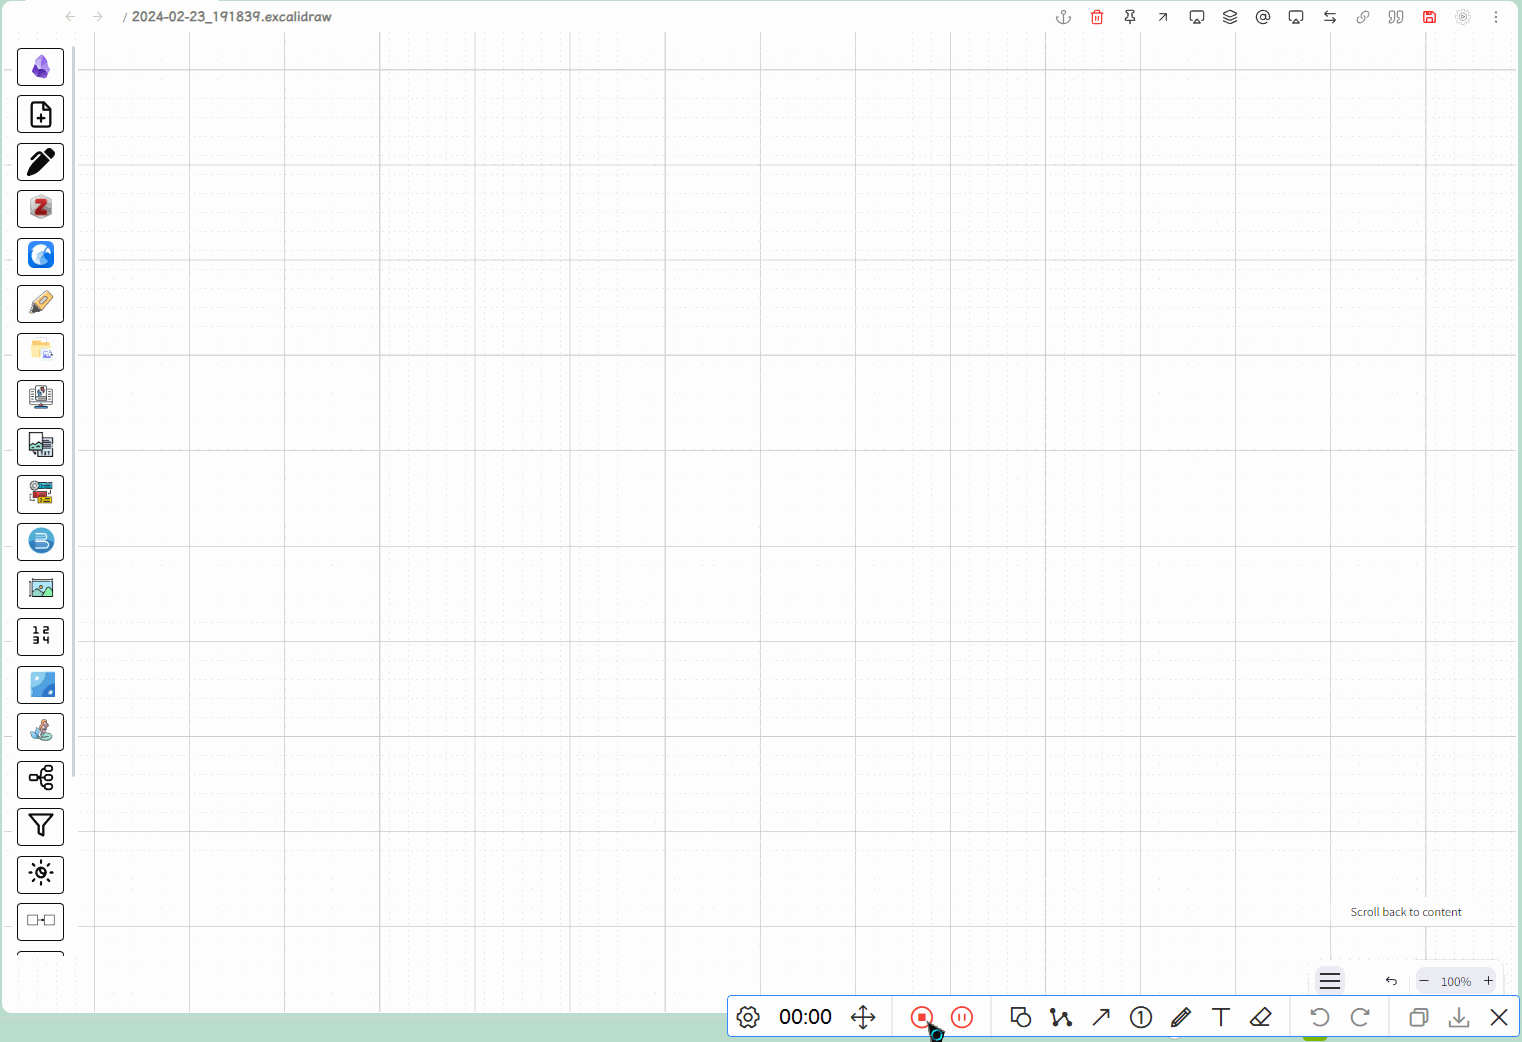This screenshot has height=1042, width=1522.
Task: Click the connect two boxes icon
Action: click(x=41, y=922)
